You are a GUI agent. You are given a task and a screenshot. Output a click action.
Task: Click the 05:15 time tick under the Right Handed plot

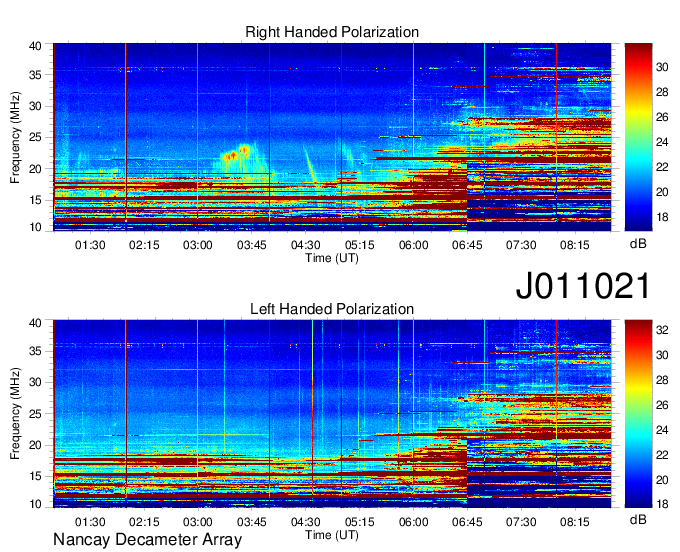pos(360,245)
